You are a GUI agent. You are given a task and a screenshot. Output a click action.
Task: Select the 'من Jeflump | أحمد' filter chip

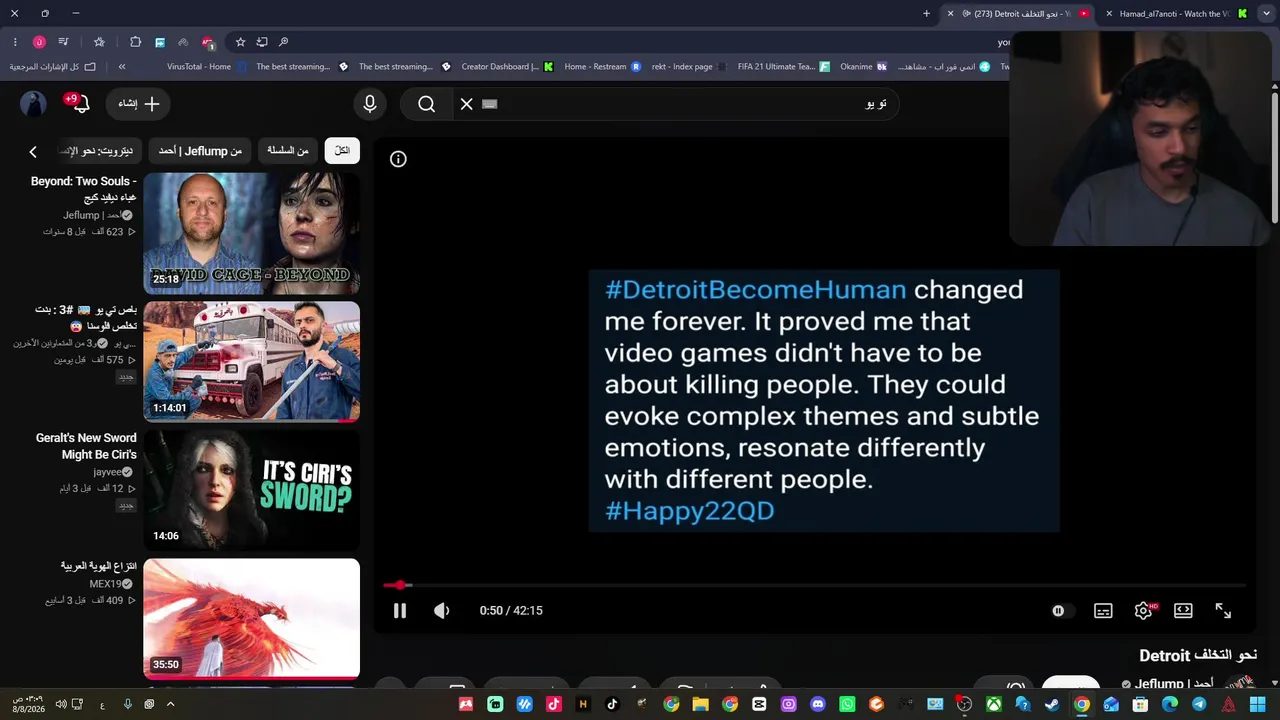200,151
